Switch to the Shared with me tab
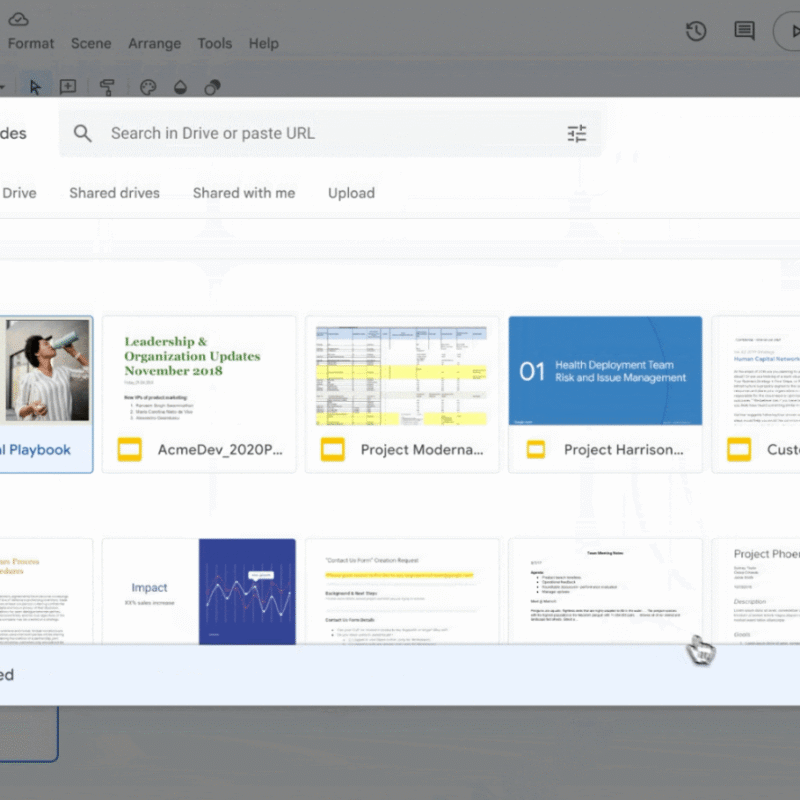 [x=243, y=193]
